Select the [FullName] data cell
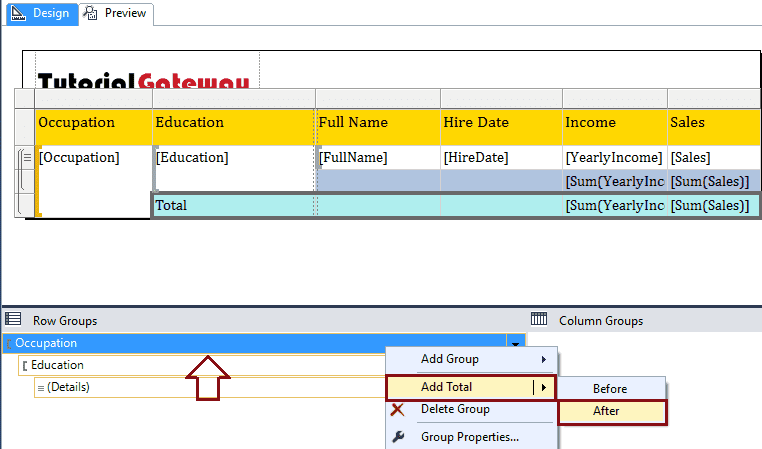This screenshot has height=449, width=762. (378, 157)
